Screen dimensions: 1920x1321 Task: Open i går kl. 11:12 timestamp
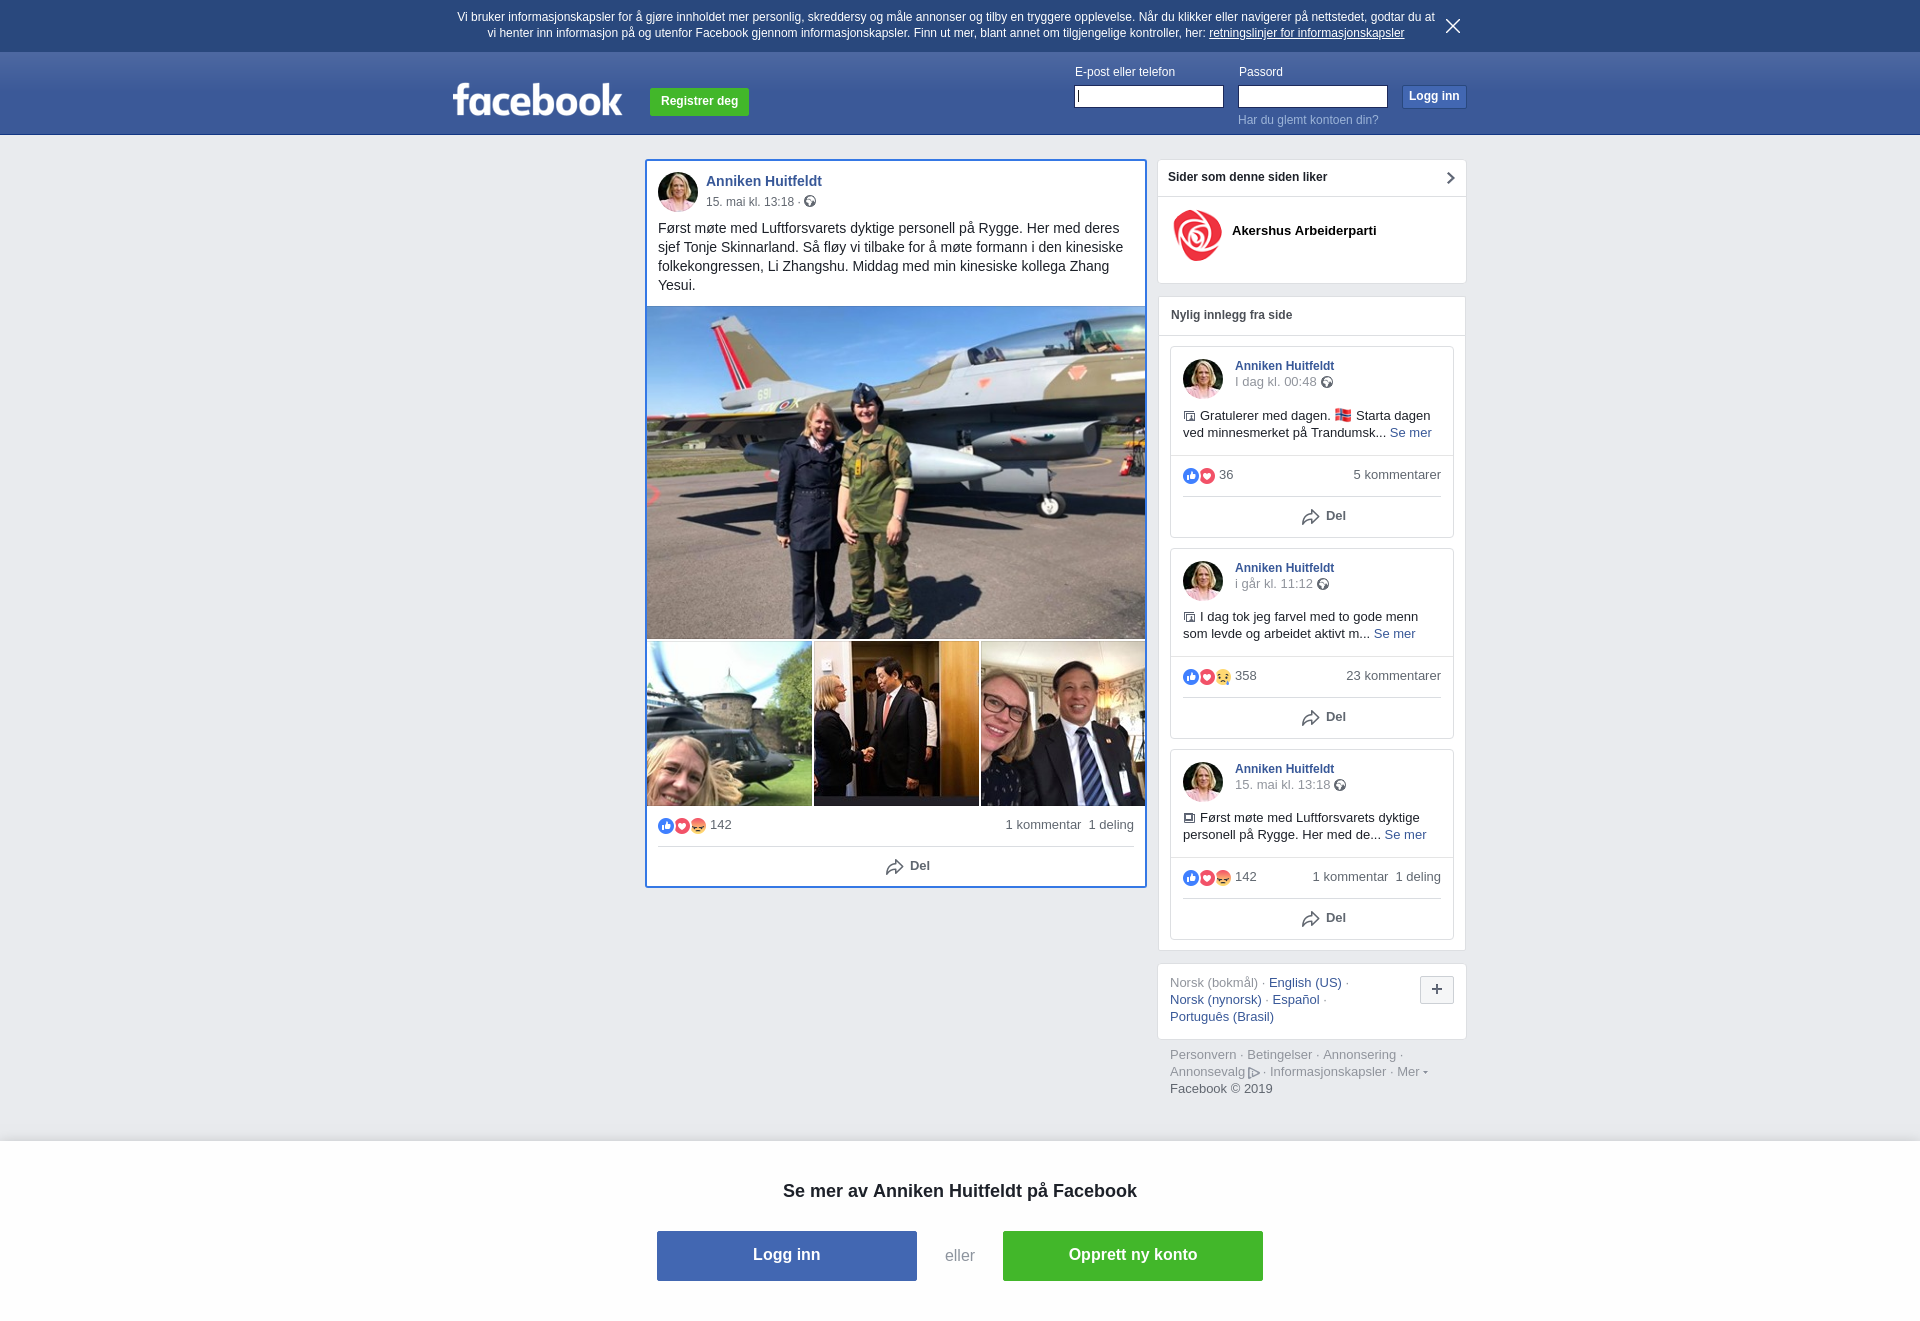(1274, 584)
